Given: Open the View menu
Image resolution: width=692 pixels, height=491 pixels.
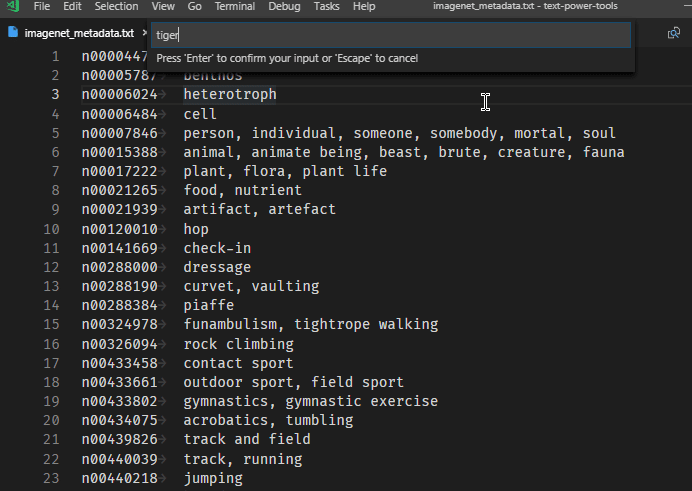Looking at the screenshot, I should pos(163,7).
